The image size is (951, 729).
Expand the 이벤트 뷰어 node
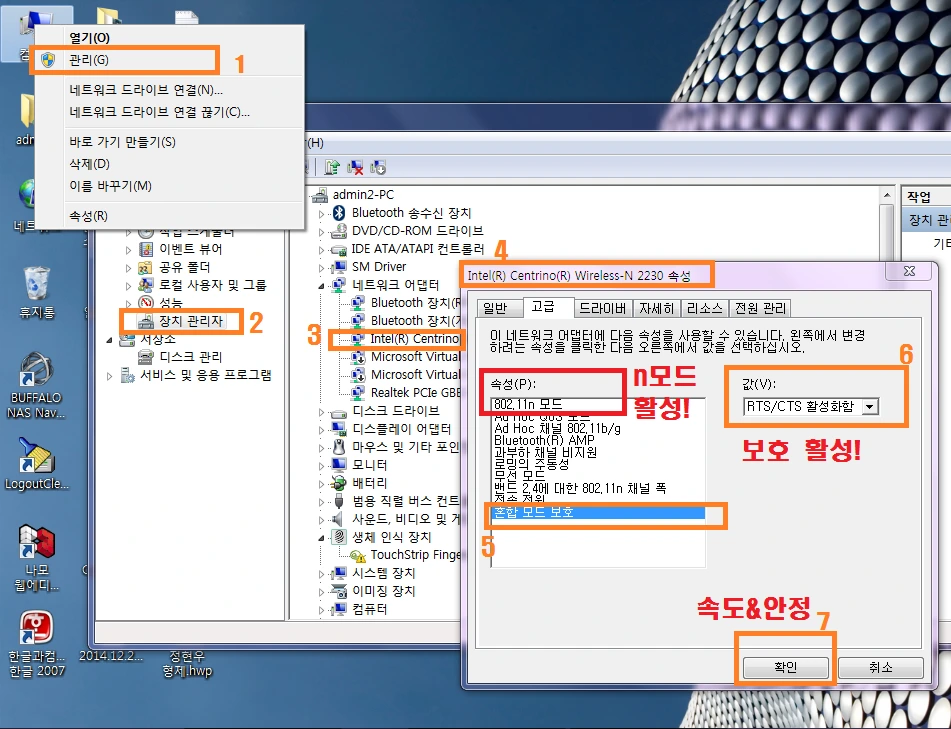[x=128, y=249]
